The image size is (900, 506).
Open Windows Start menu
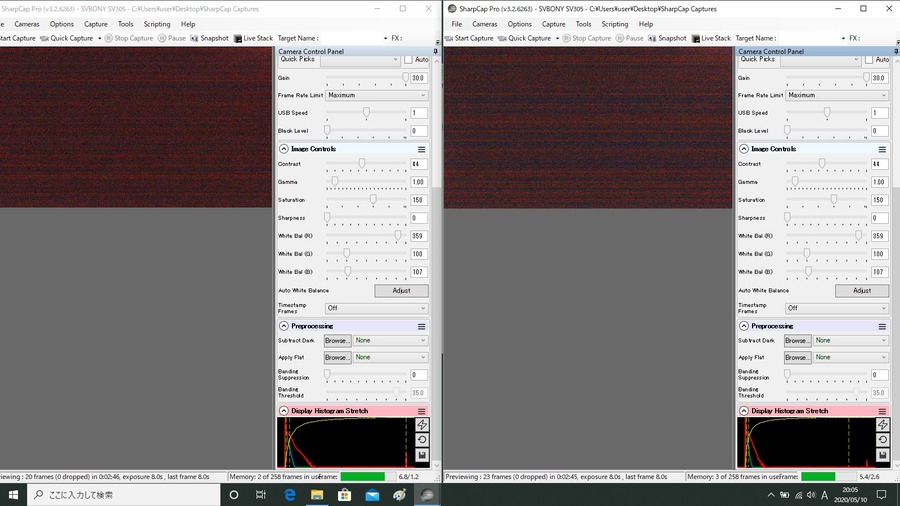pos(13,495)
